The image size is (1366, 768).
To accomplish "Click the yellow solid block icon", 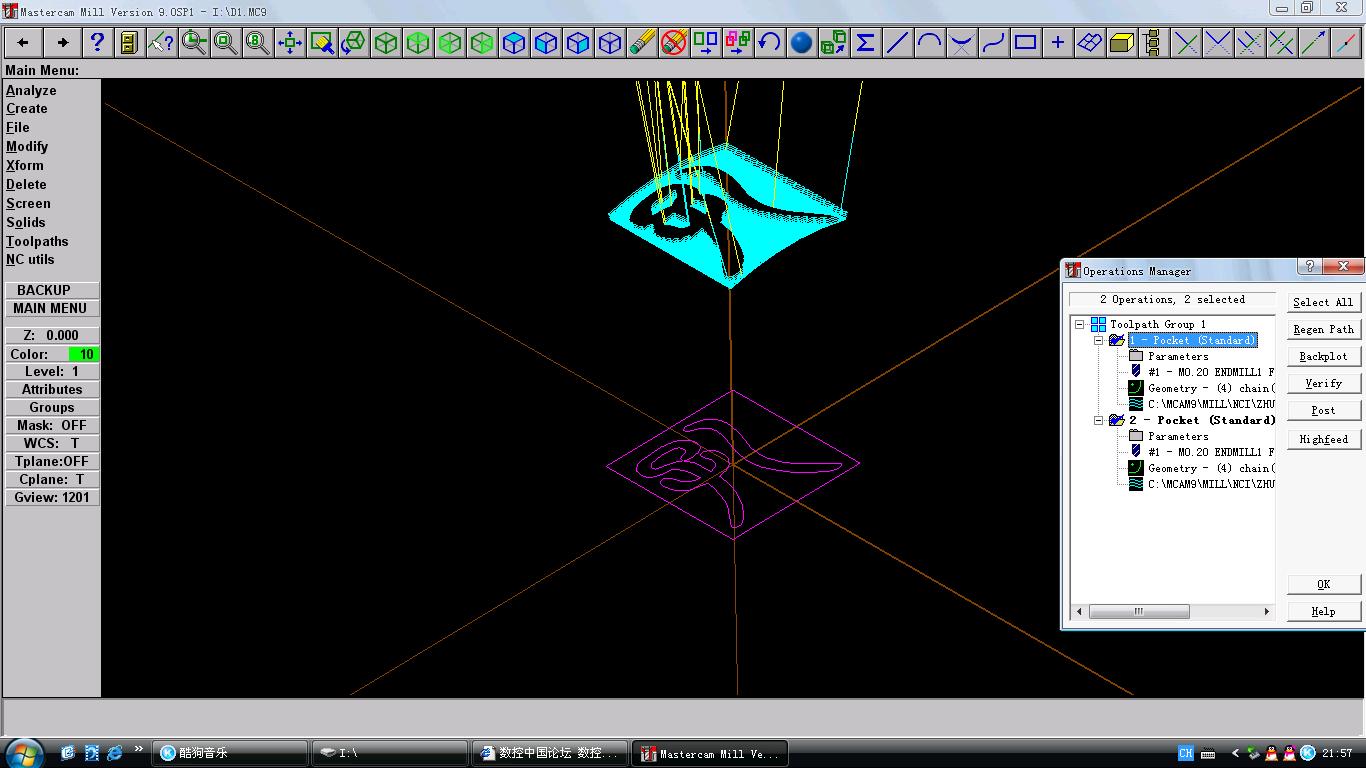I will click(1121, 42).
